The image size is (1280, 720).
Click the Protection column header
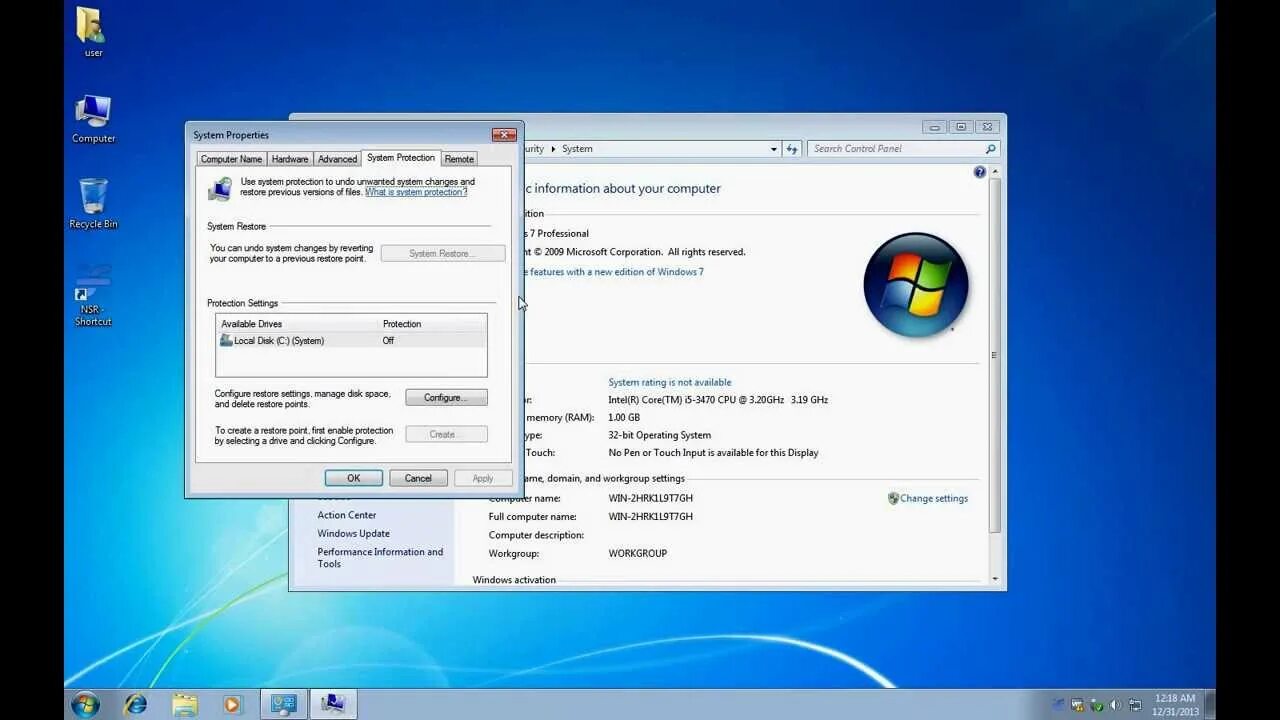pyautogui.click(x=432, y=324)
